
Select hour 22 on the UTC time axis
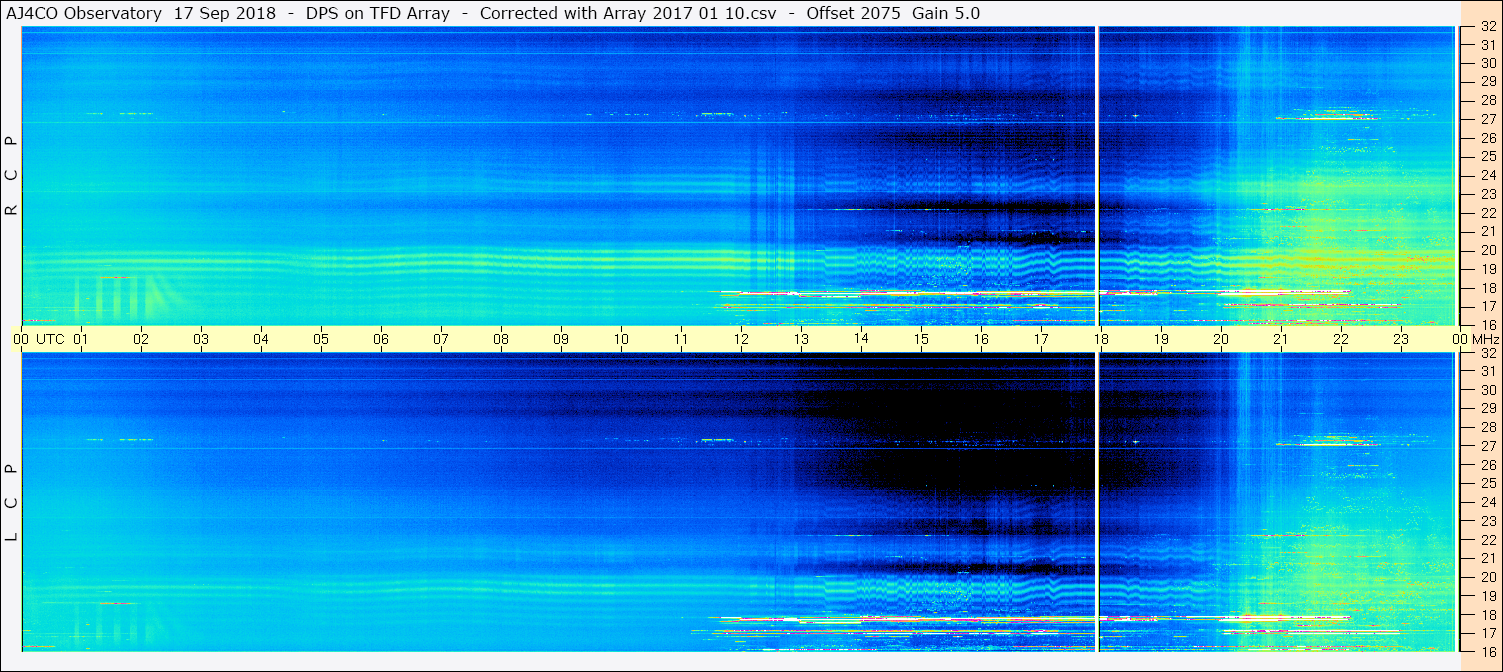(x=1341, y=339)
